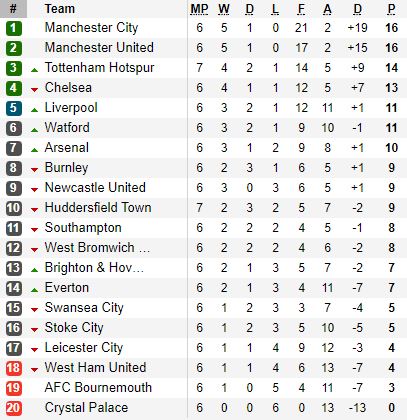Click red down arrow beside Chelsea

(x=34, y=89)
